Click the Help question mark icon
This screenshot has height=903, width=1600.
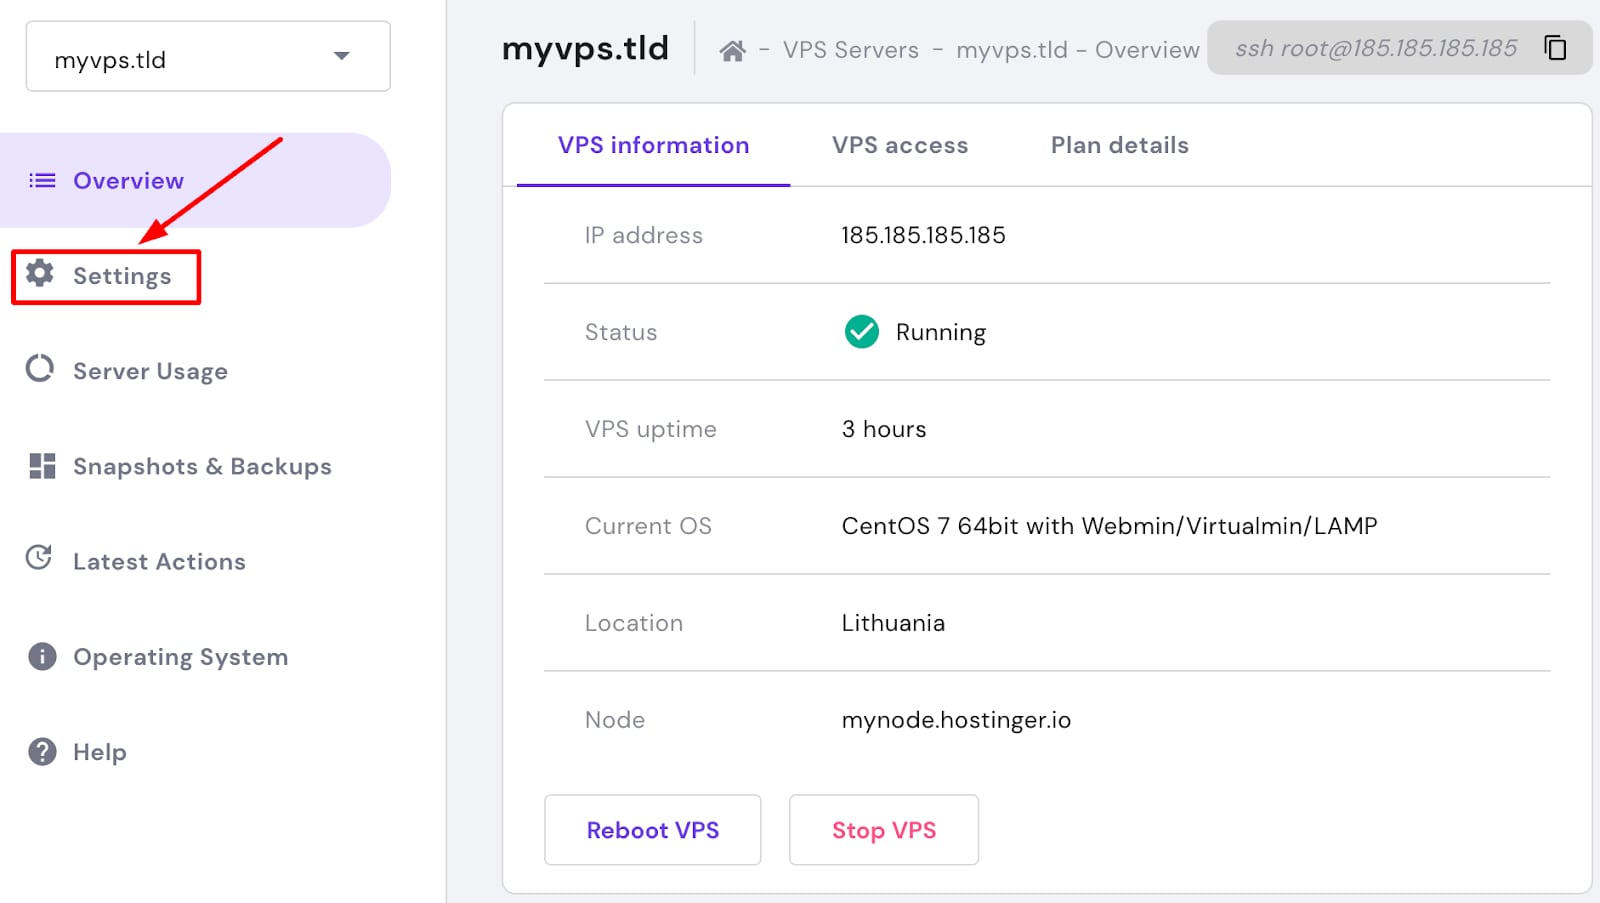[42, 751]
